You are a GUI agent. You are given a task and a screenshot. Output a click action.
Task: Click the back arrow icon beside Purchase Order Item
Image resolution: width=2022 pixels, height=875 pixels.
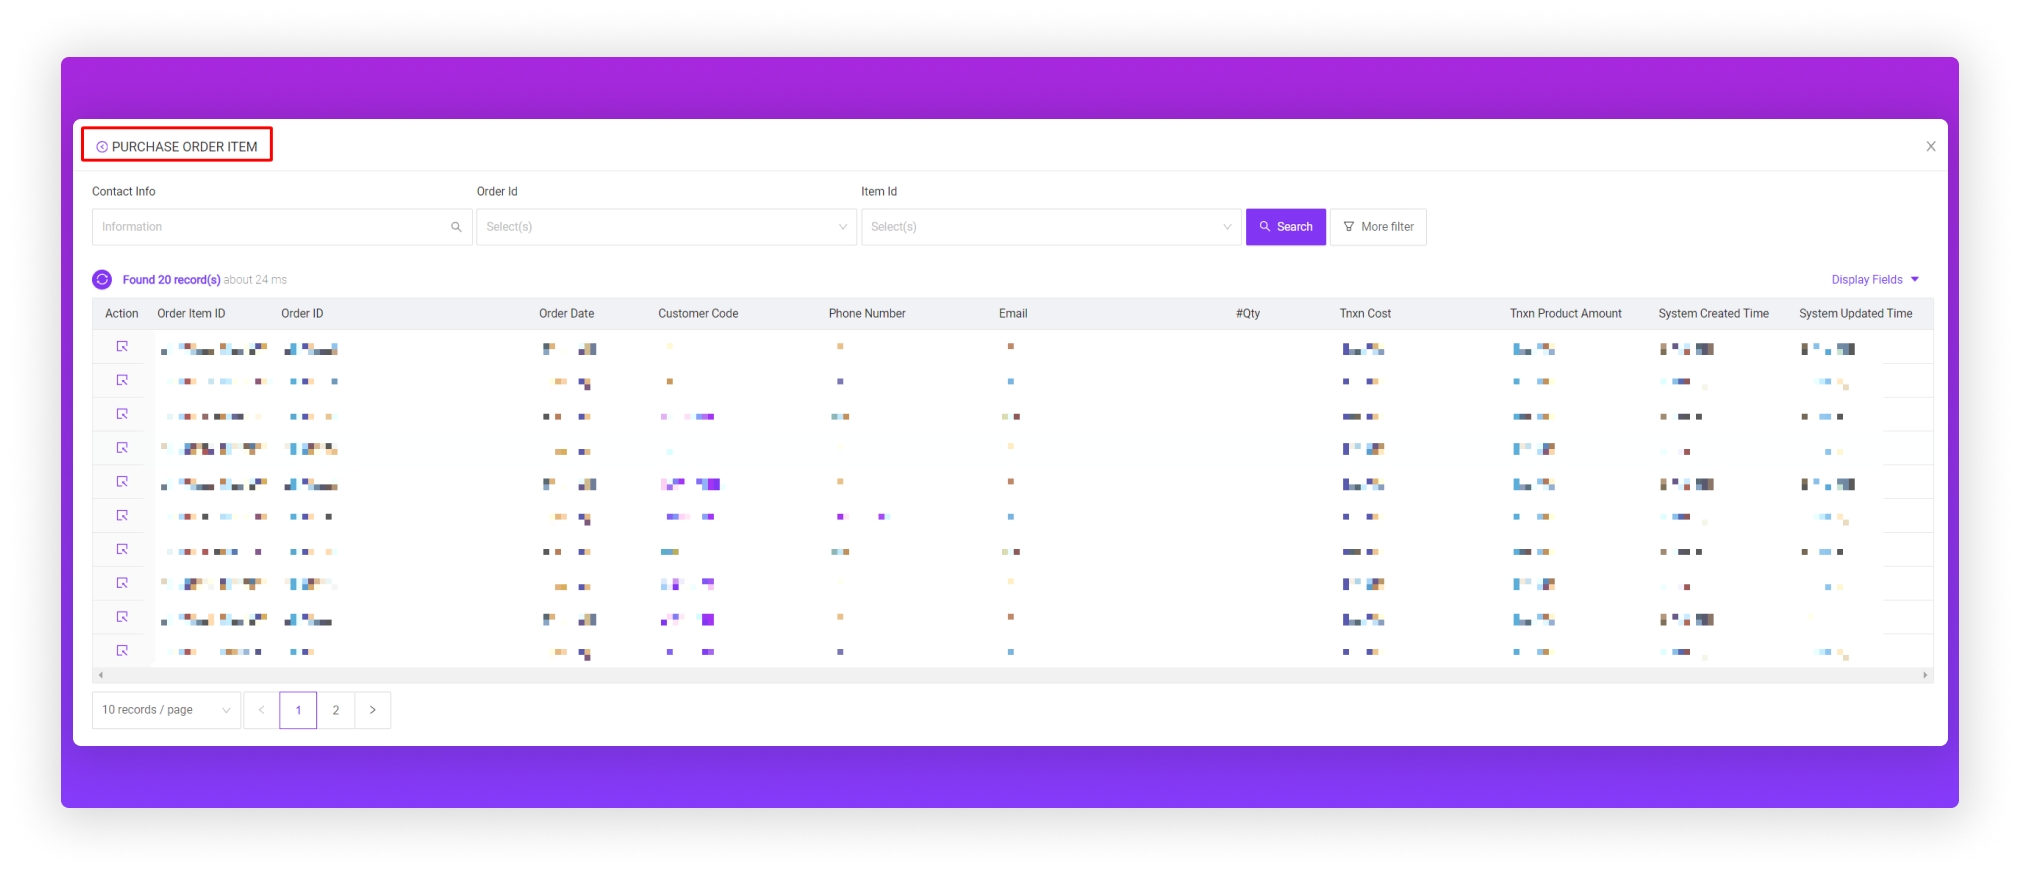point(102,147)
